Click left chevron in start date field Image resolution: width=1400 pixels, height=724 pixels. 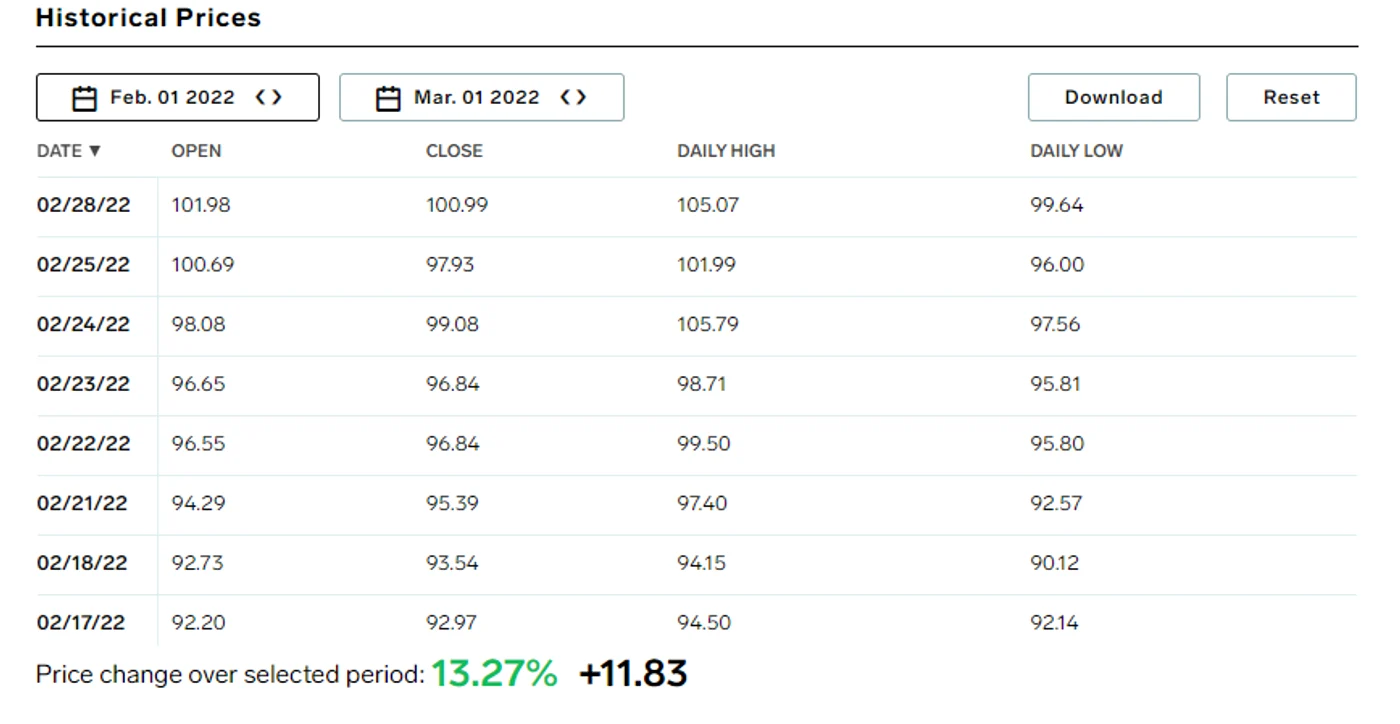(x=261, y=97)
